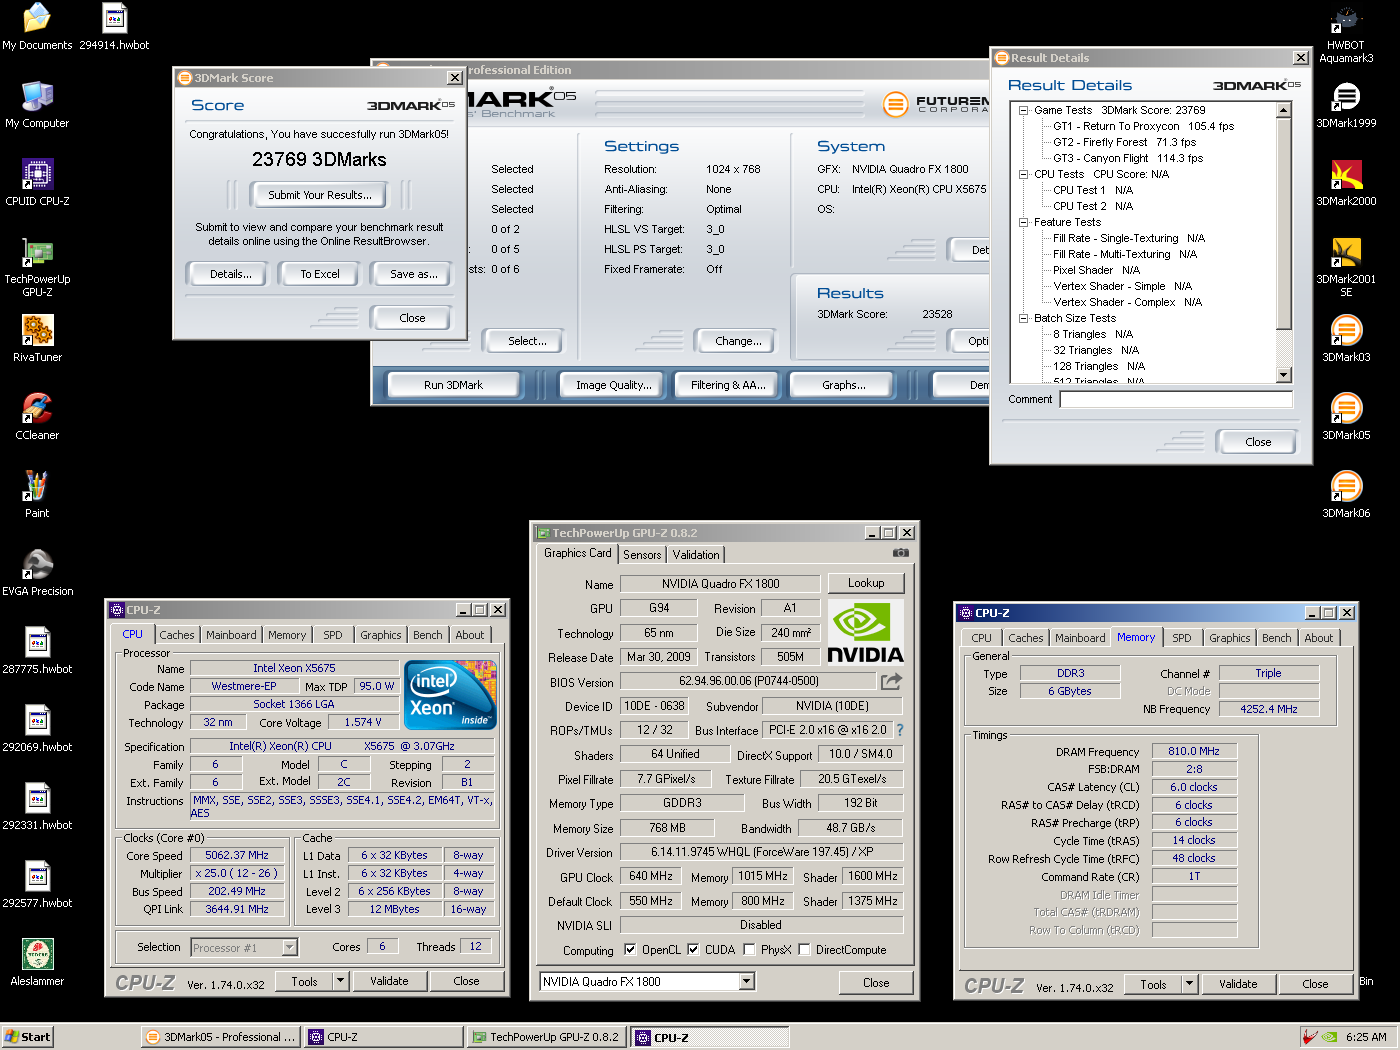The width and height of the screenshot is (1400, 1050).
Task: Open the 292331.hwbot file icon
Action: click(37, 807)
